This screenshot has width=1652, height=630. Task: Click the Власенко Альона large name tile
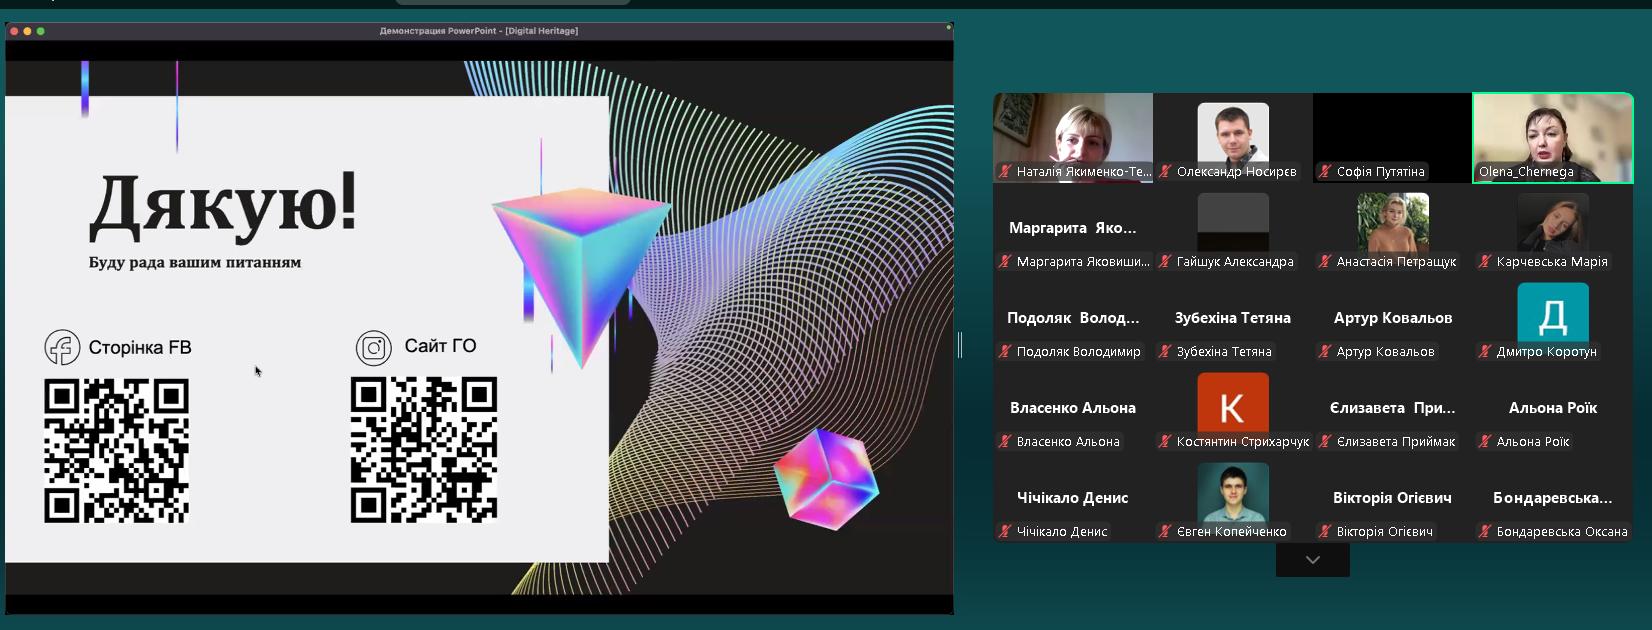tap(1073, 408)
